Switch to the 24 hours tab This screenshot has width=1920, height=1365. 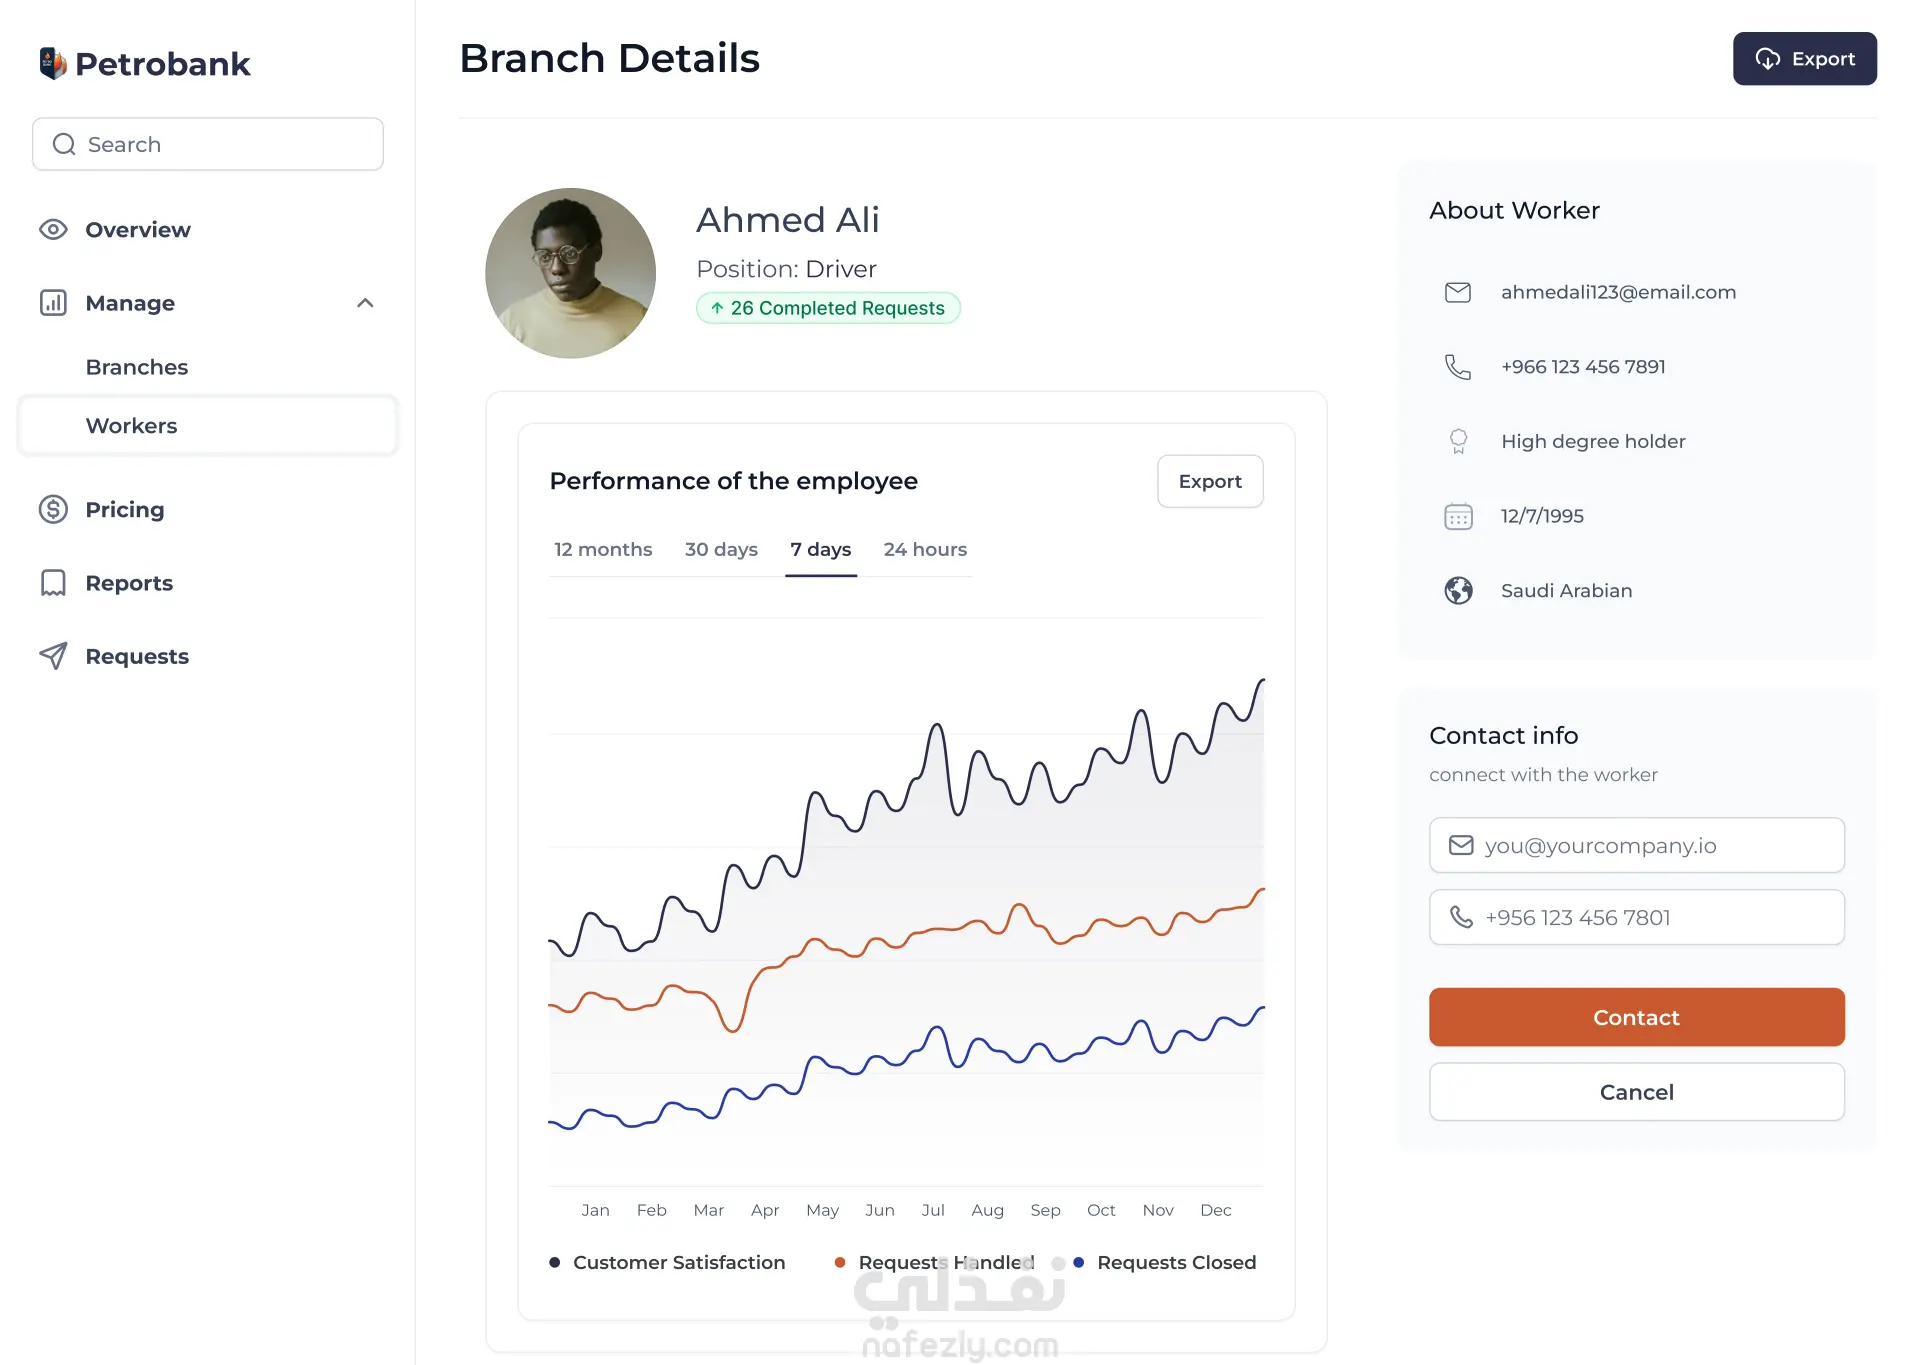coord(925,549)
